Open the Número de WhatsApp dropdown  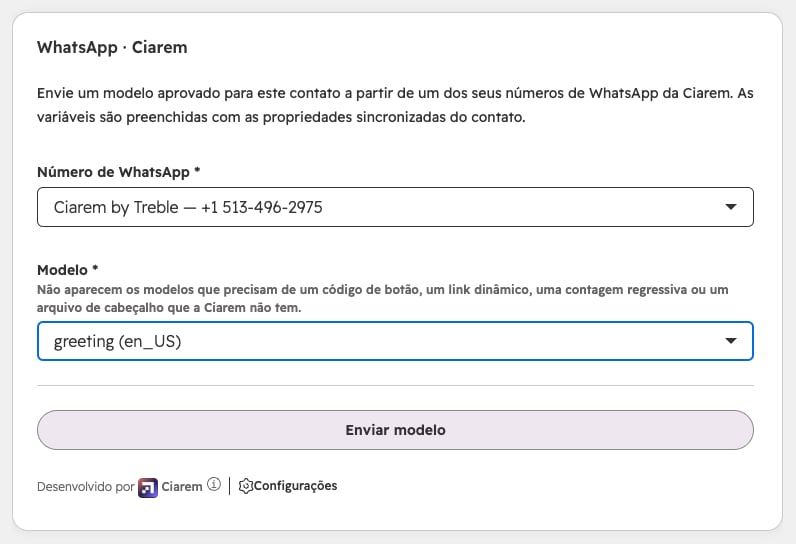point(395,207)
